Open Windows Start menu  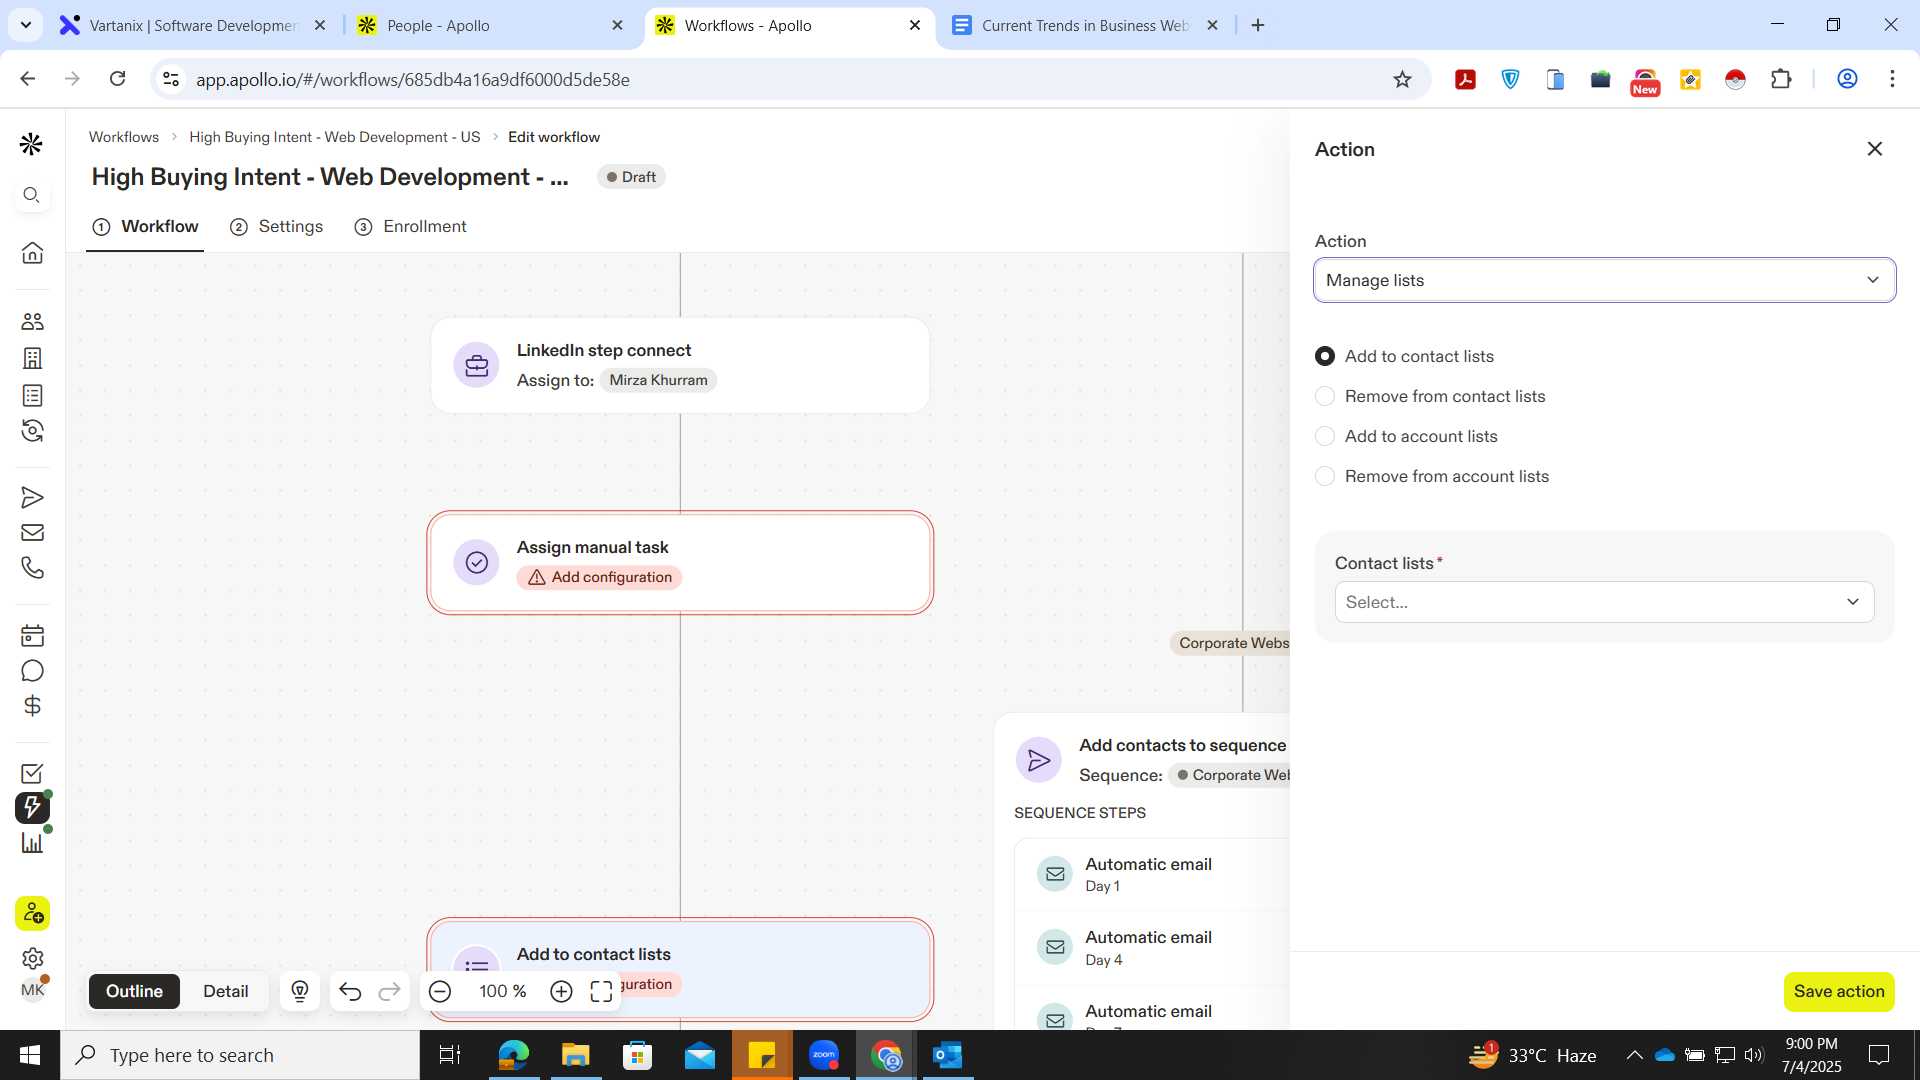pos(30,1055)
